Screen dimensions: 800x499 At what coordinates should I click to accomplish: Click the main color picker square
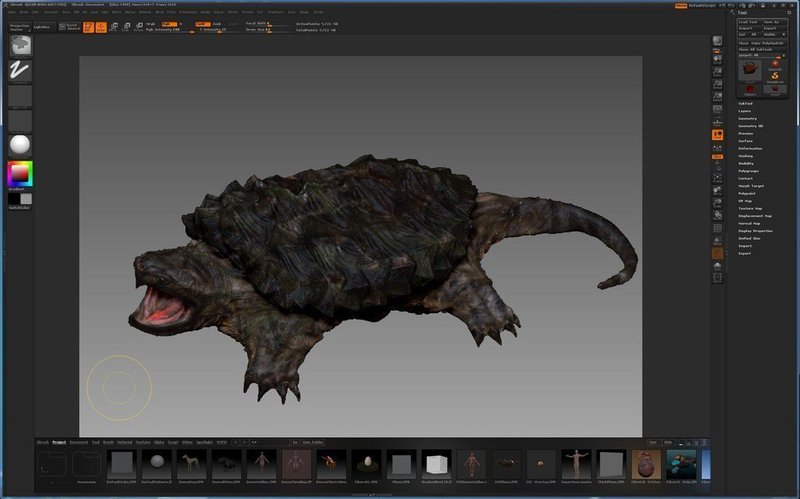pyautogui.click(x=20, y=174)
